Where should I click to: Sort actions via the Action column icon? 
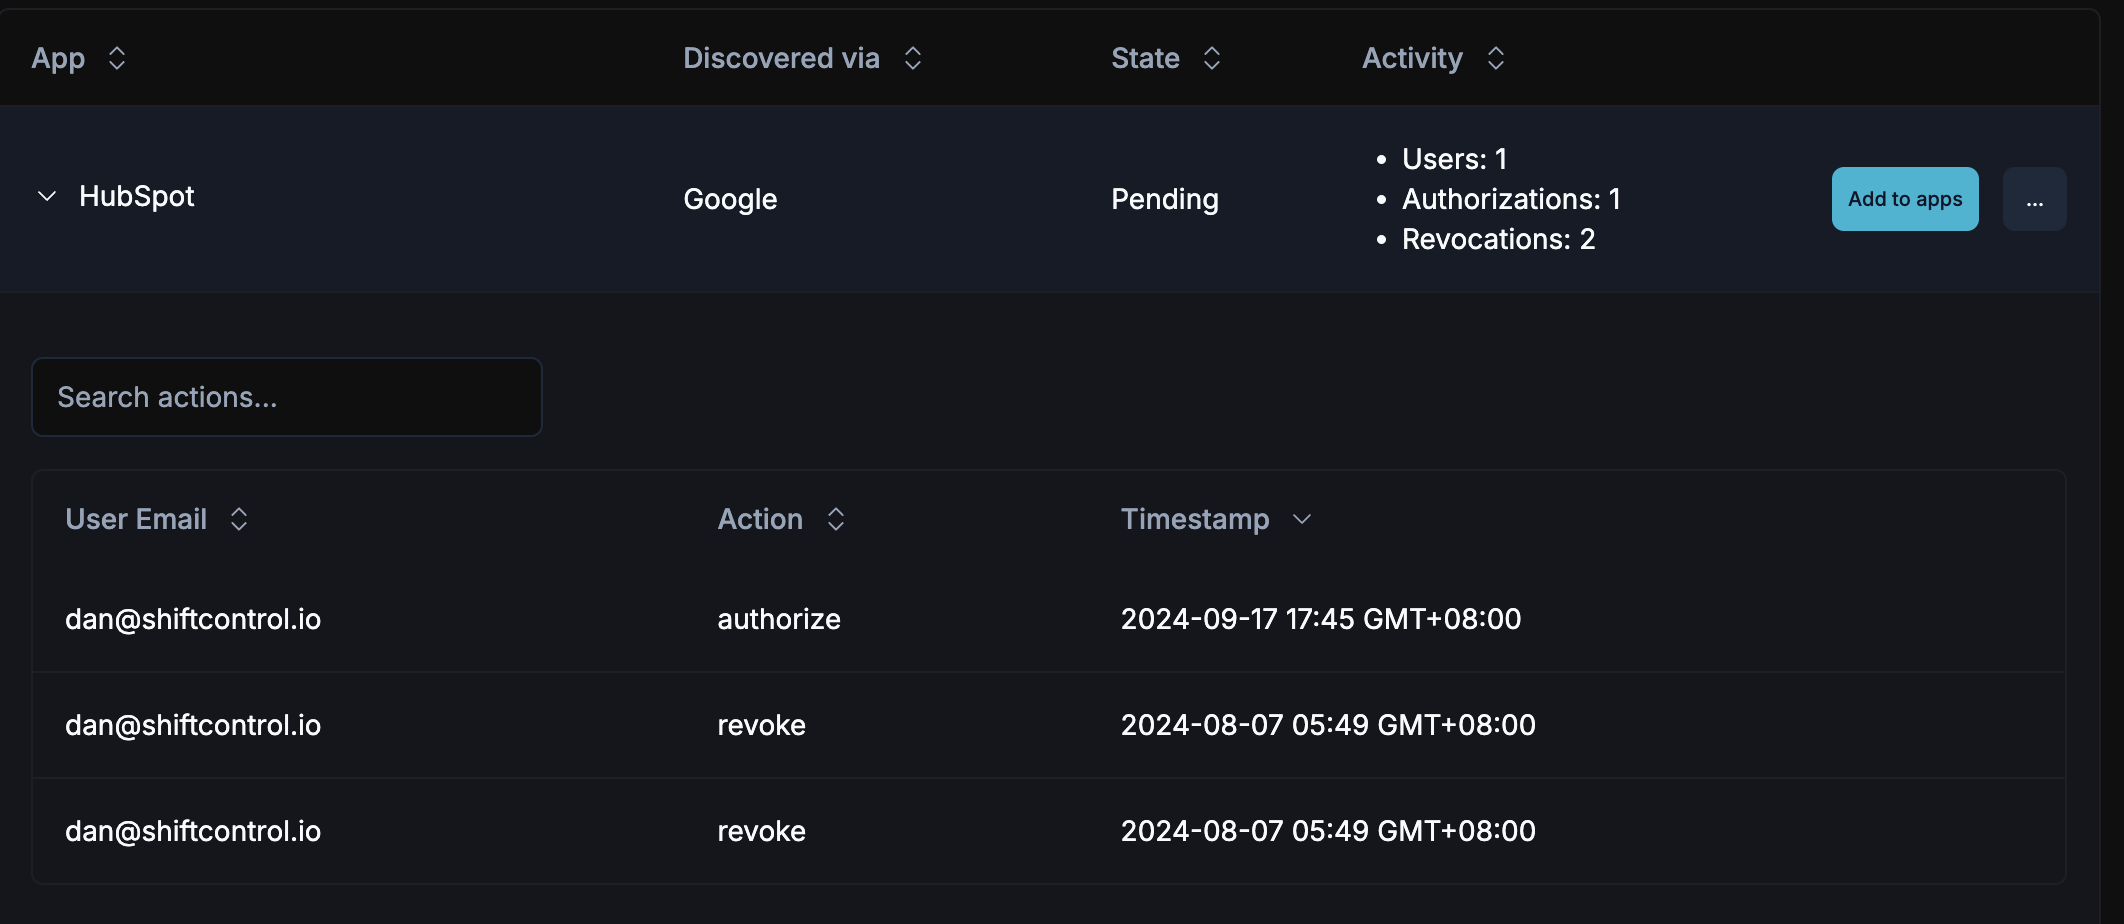[x=836, y=519]
